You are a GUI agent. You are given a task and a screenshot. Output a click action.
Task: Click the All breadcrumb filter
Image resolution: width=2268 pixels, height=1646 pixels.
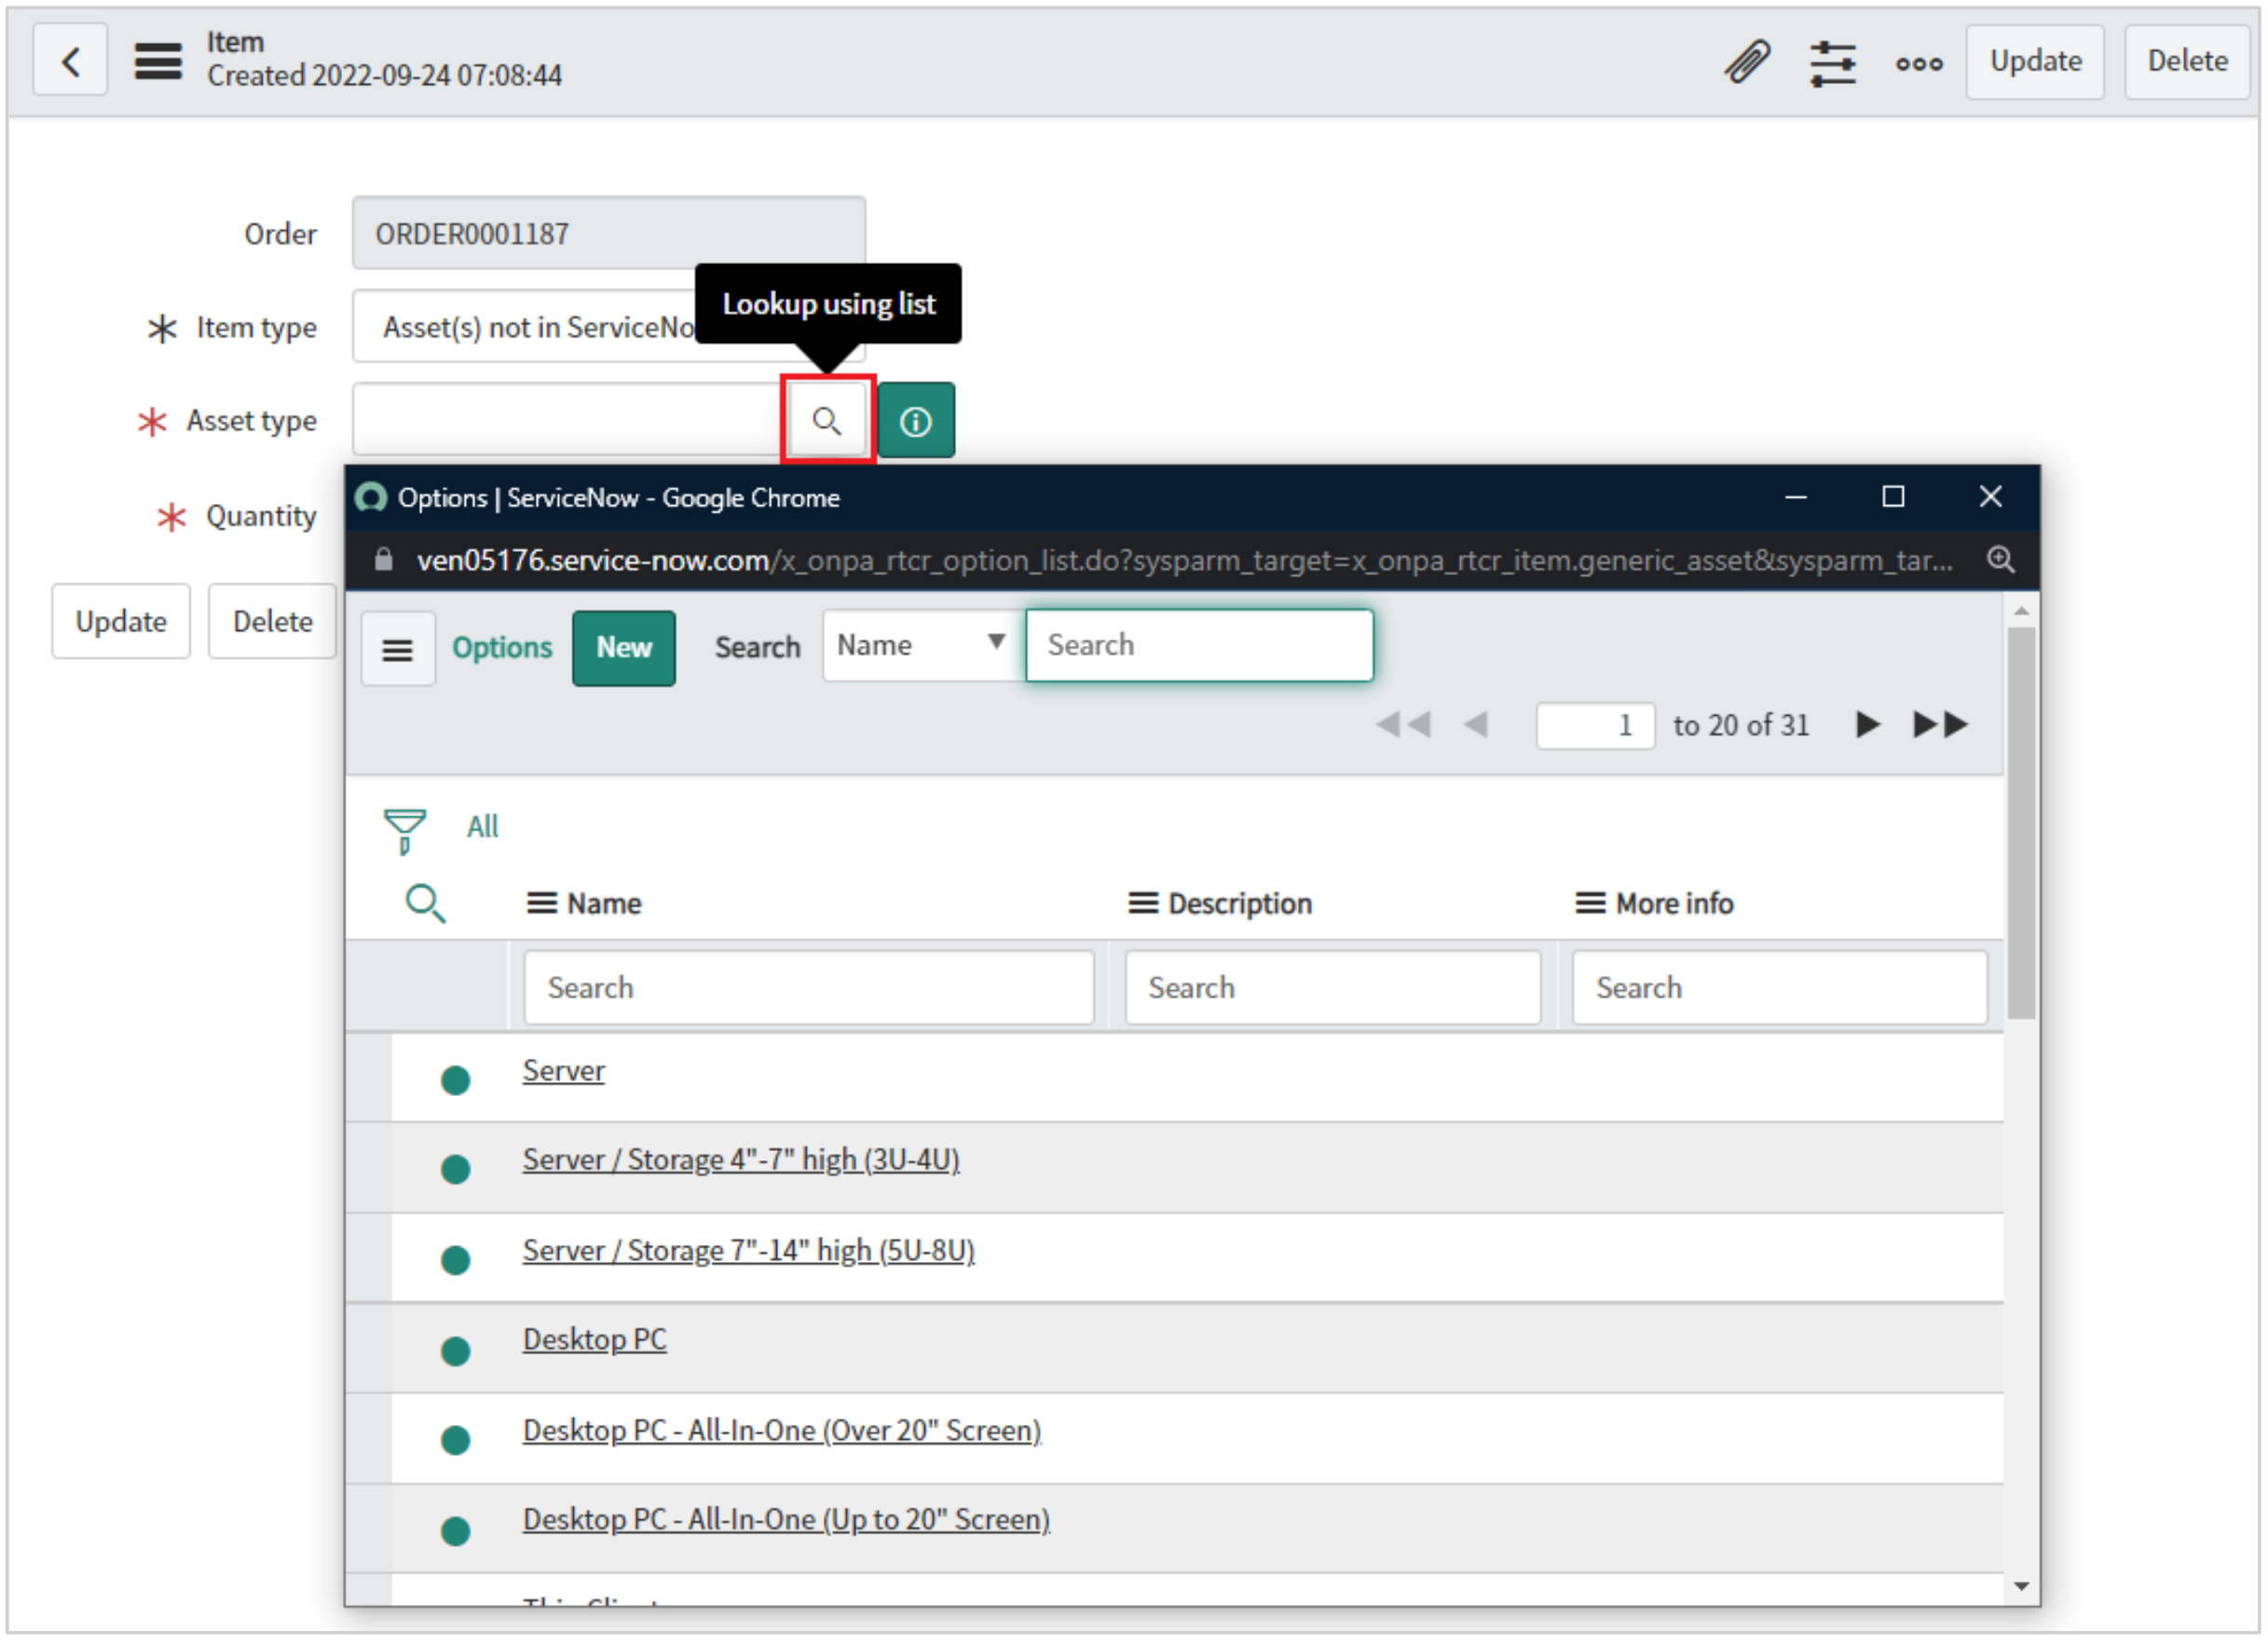point(482,827)
